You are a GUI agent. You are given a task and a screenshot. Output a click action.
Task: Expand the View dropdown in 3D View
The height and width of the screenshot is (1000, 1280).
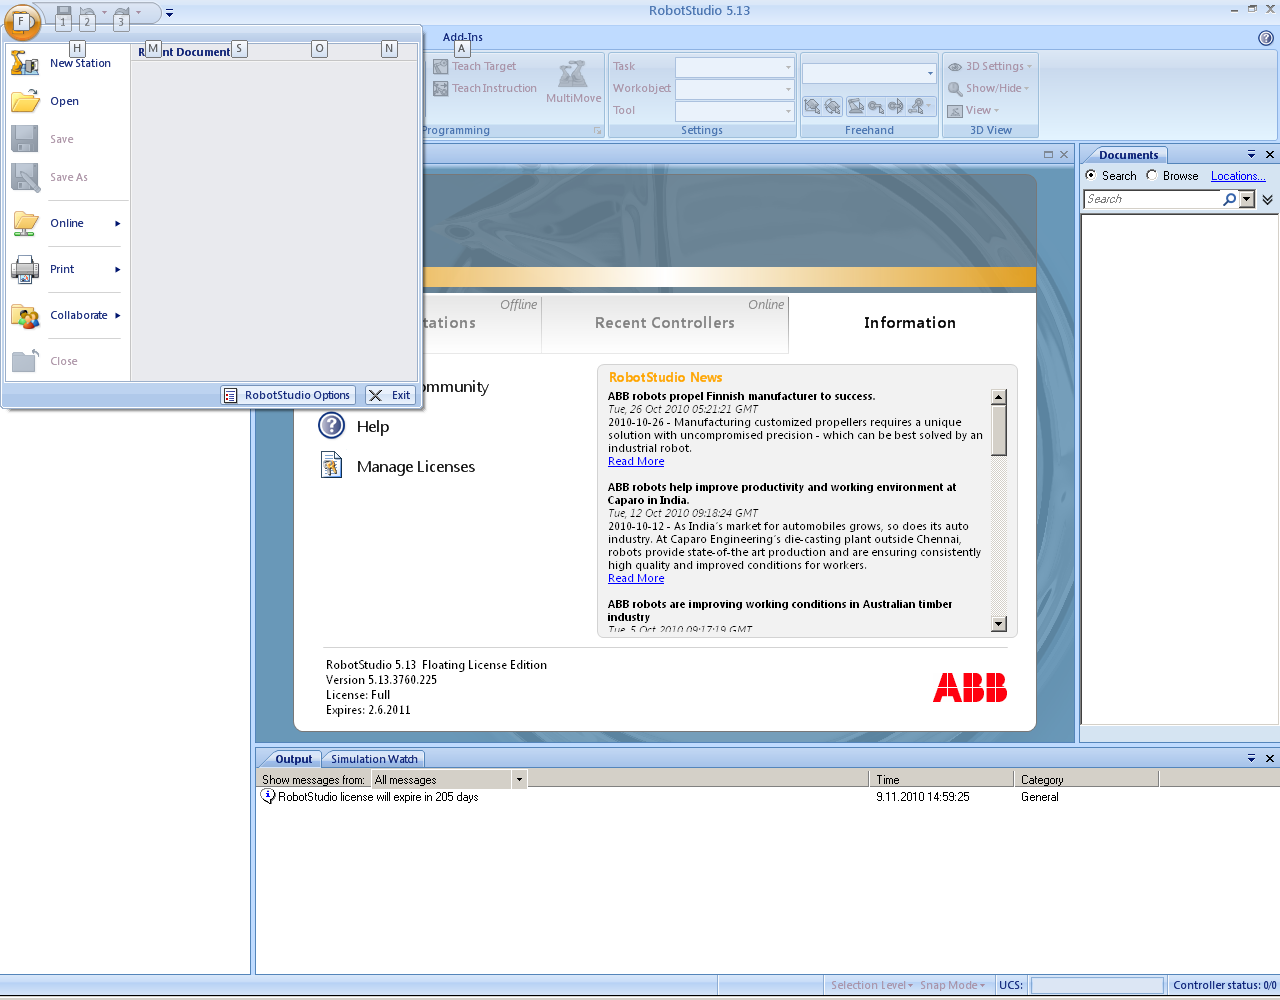point(973,110)
